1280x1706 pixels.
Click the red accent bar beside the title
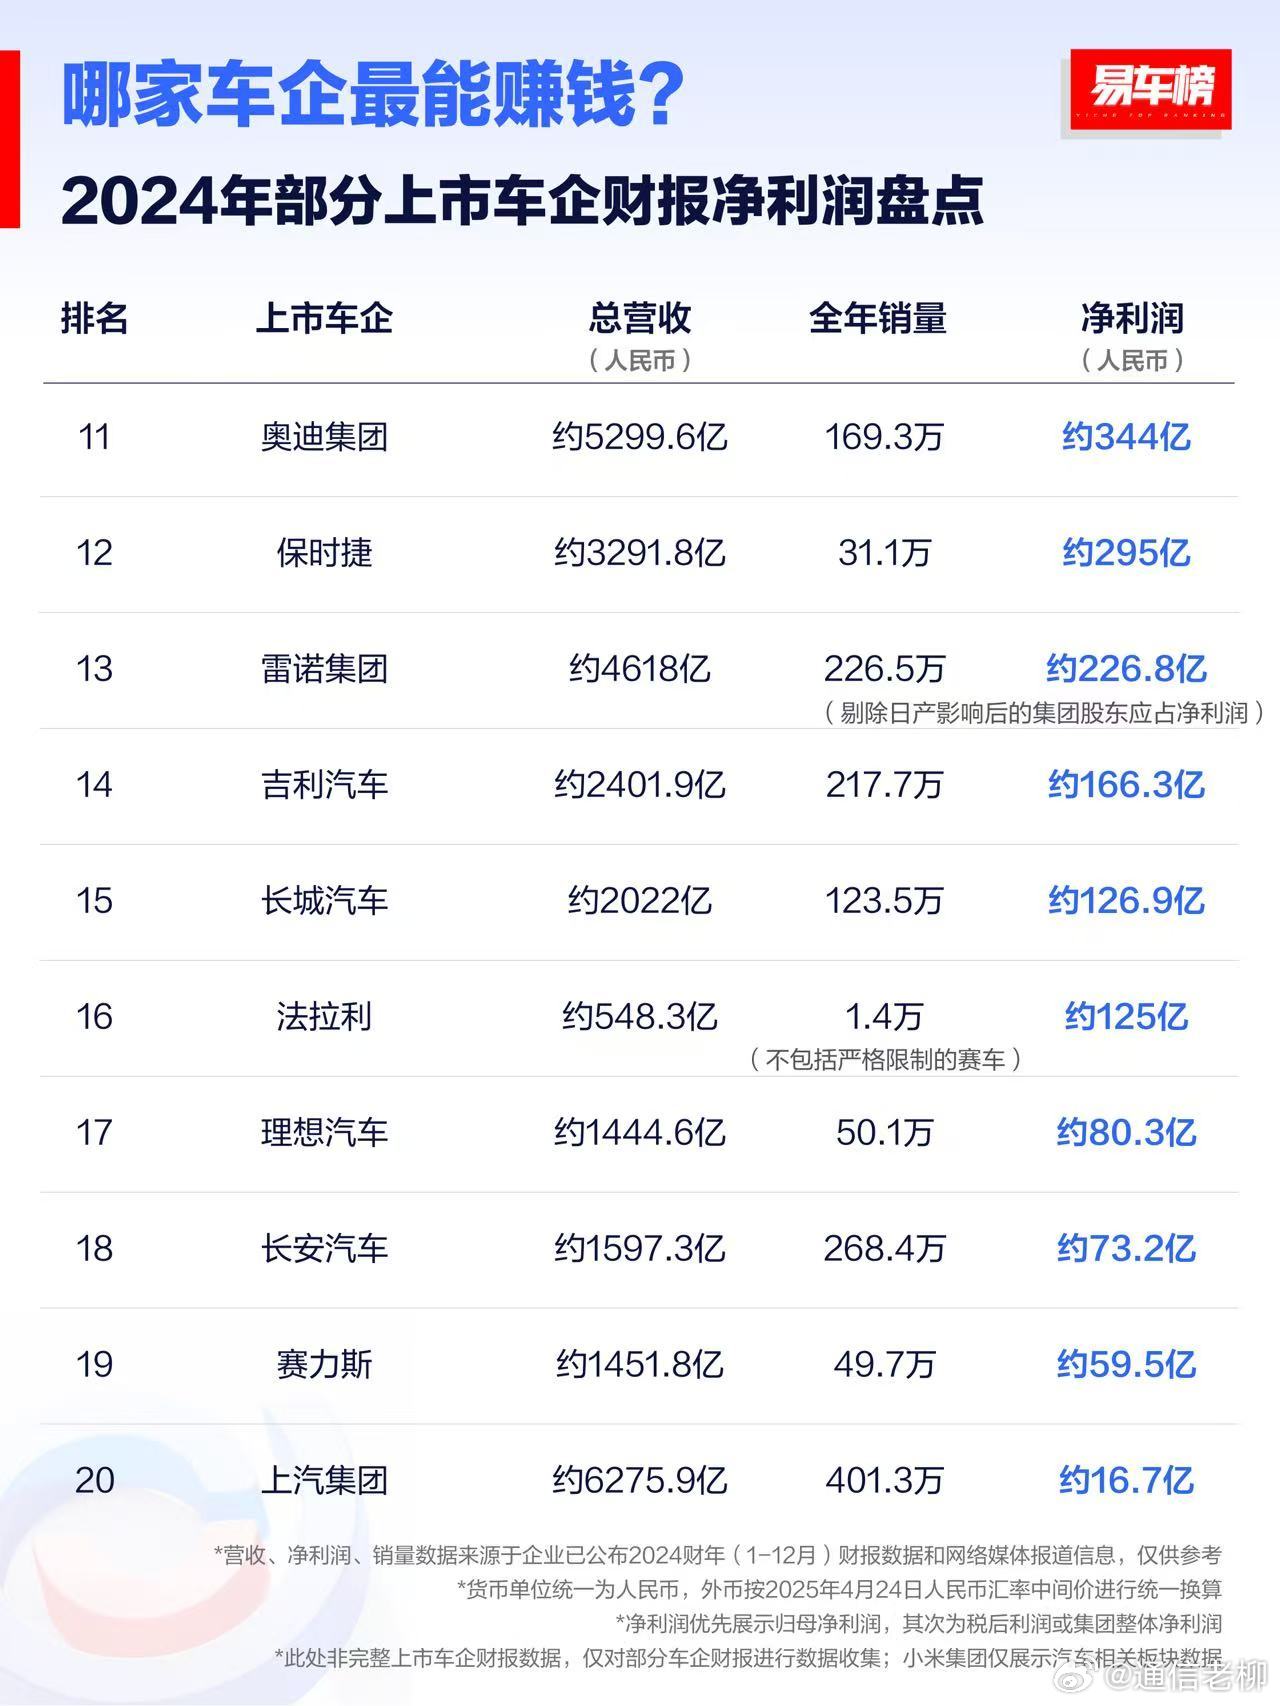click(9, 139)
